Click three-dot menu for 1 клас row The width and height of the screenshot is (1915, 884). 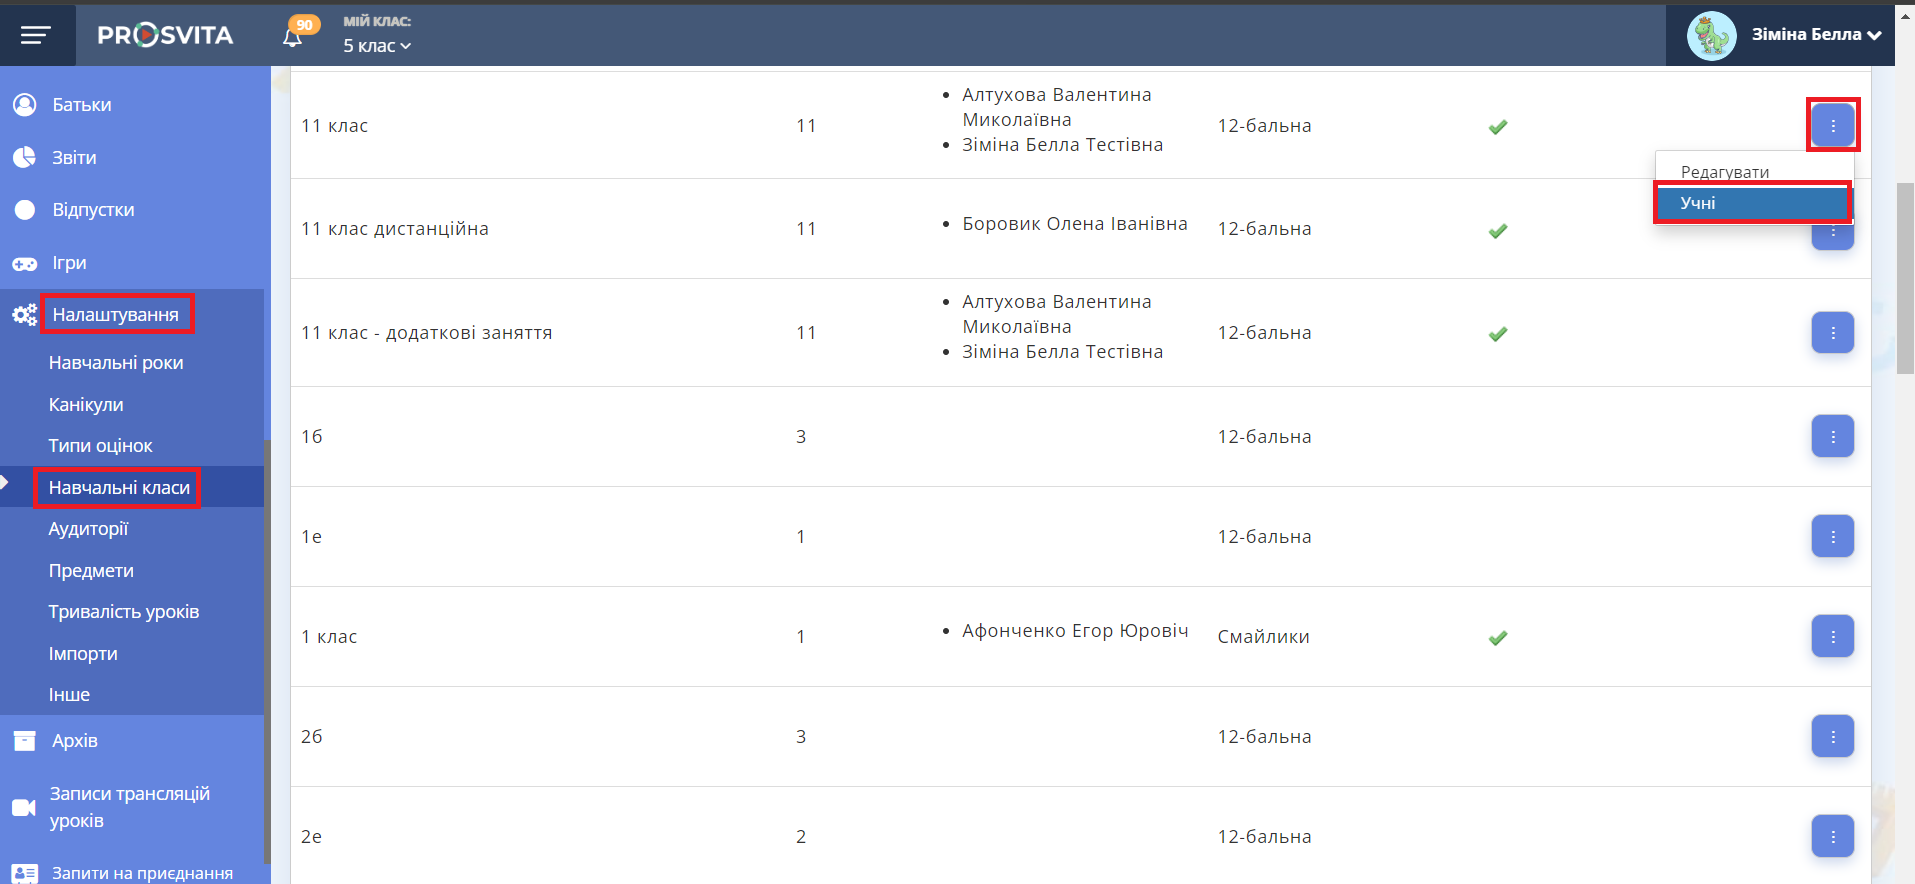click(x=1832, y=636)
